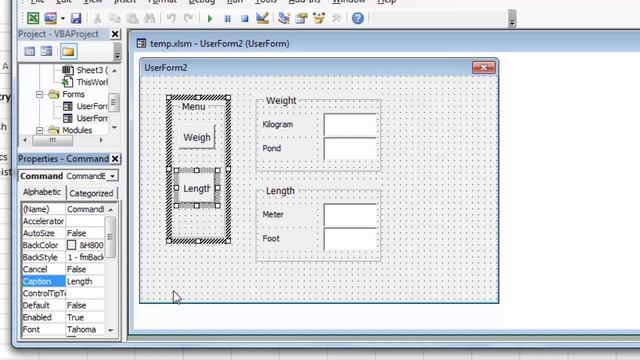This screenshot has height=360, width=640.
Task: Open Find with the binoculars icon
Action: coord(149,18)
